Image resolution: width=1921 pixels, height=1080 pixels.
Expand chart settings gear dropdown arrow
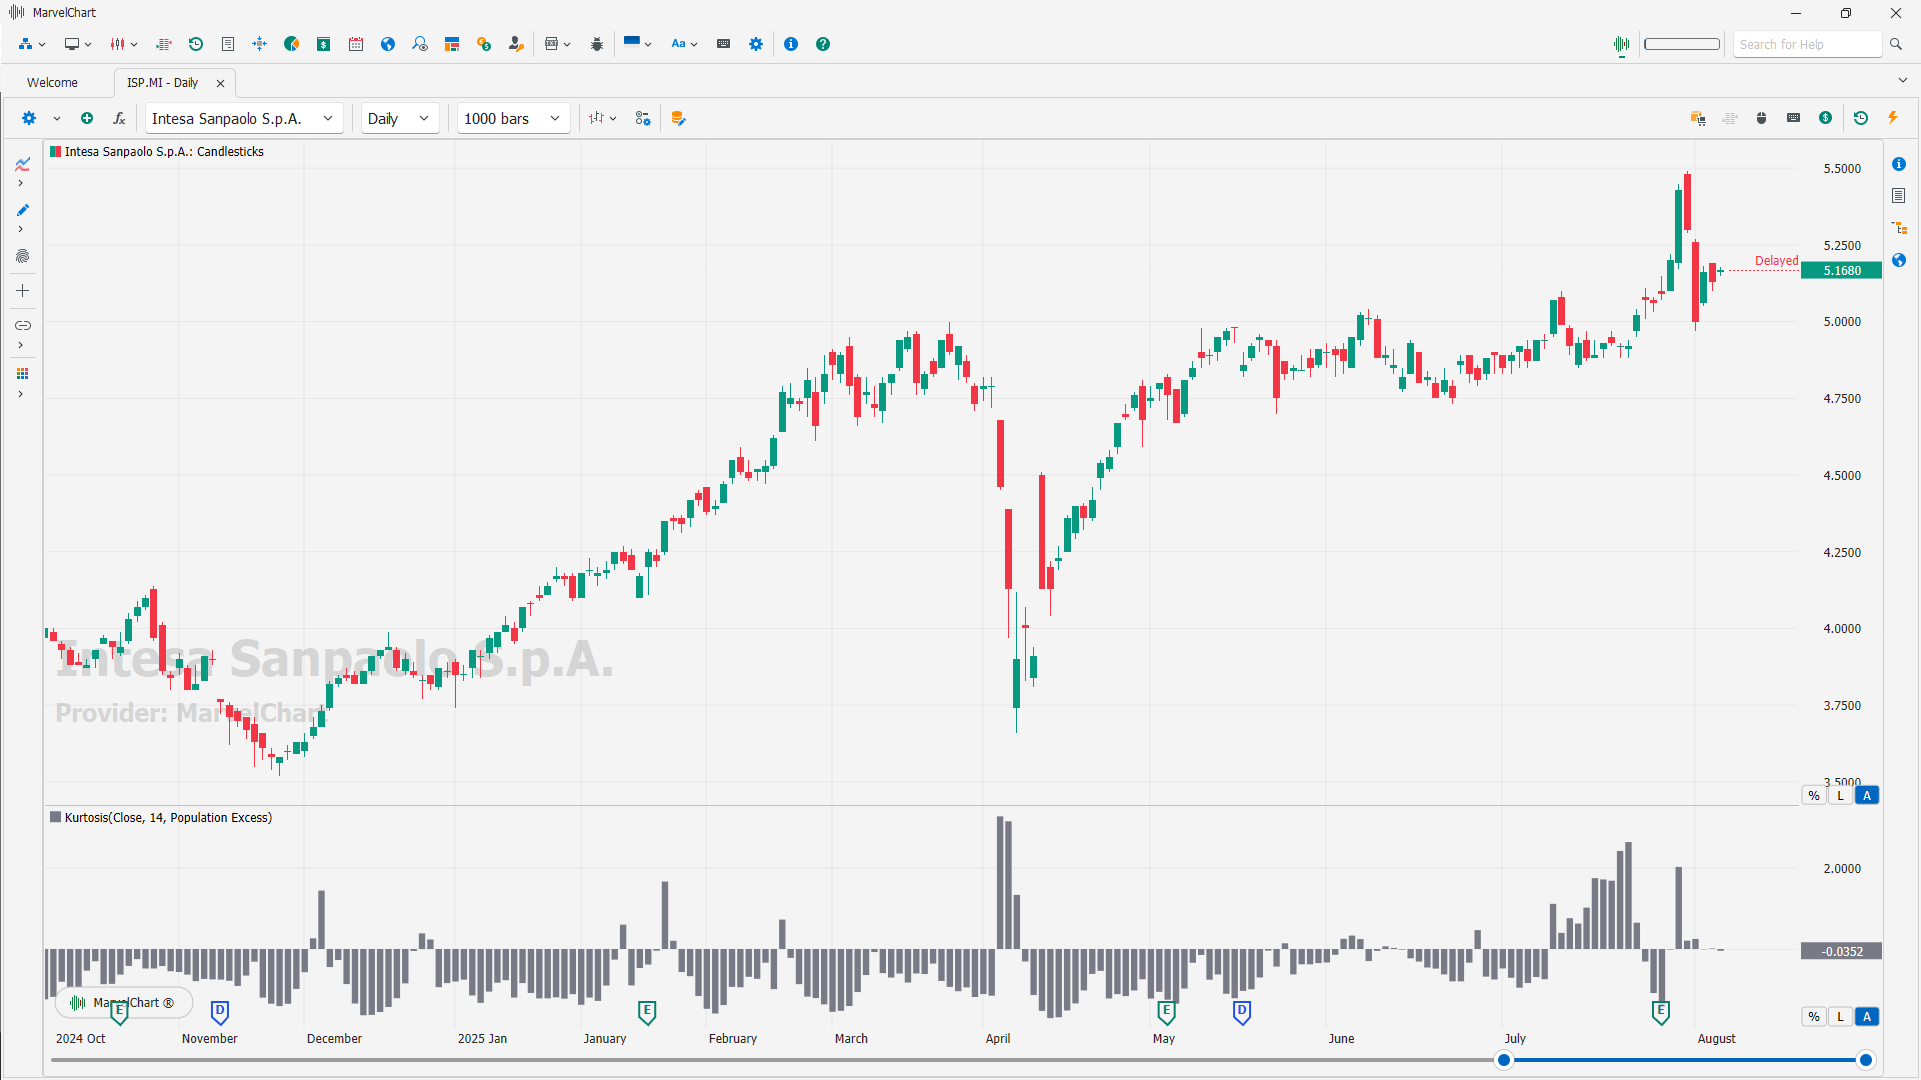[57, 118]
